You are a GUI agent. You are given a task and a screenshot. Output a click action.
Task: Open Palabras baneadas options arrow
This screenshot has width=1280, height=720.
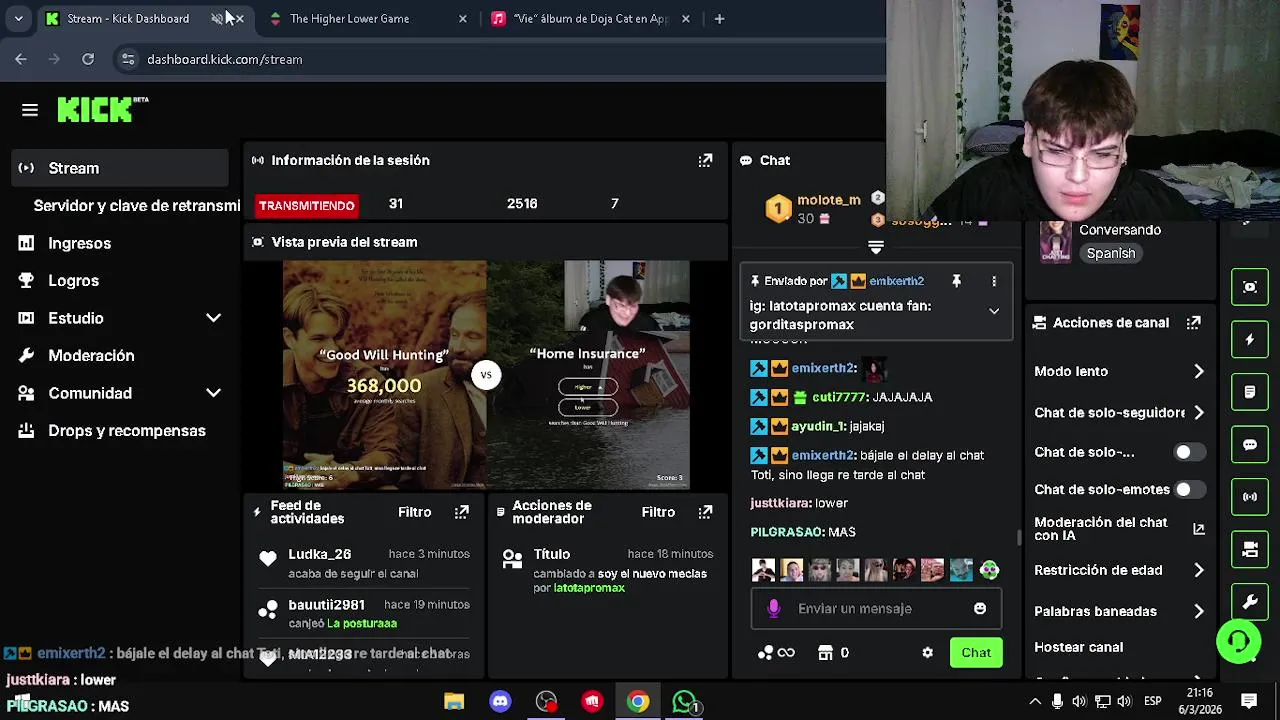coord(1199,611)
